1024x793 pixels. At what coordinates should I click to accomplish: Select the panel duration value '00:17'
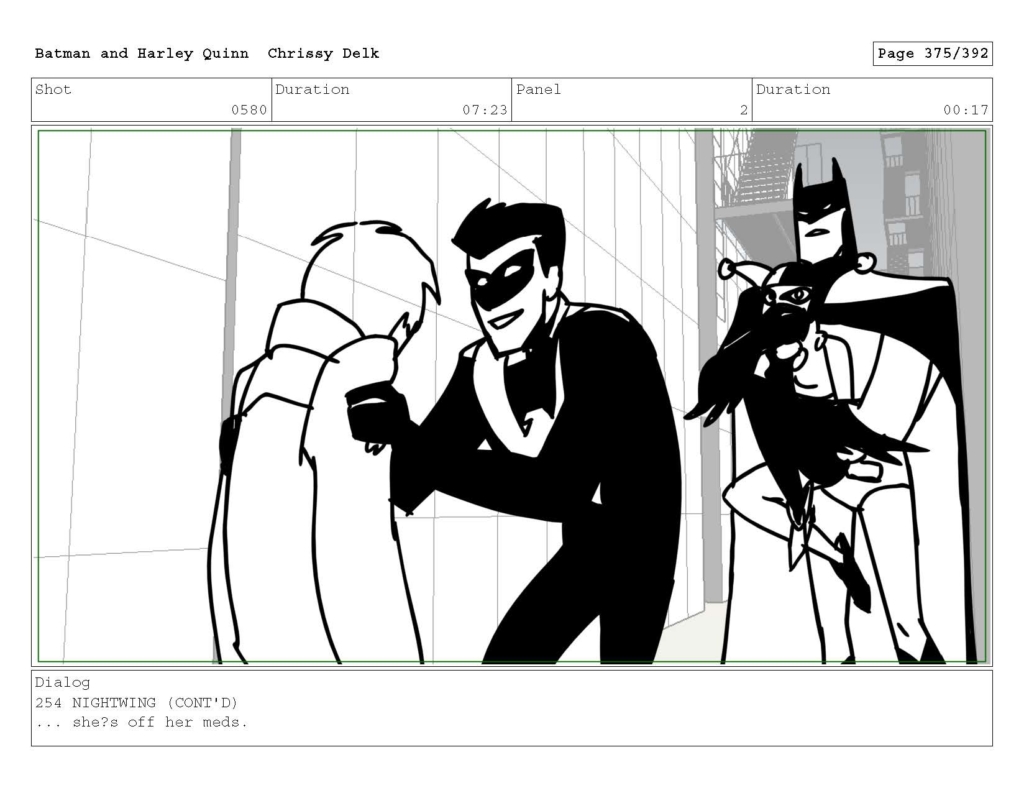(966, 110)
